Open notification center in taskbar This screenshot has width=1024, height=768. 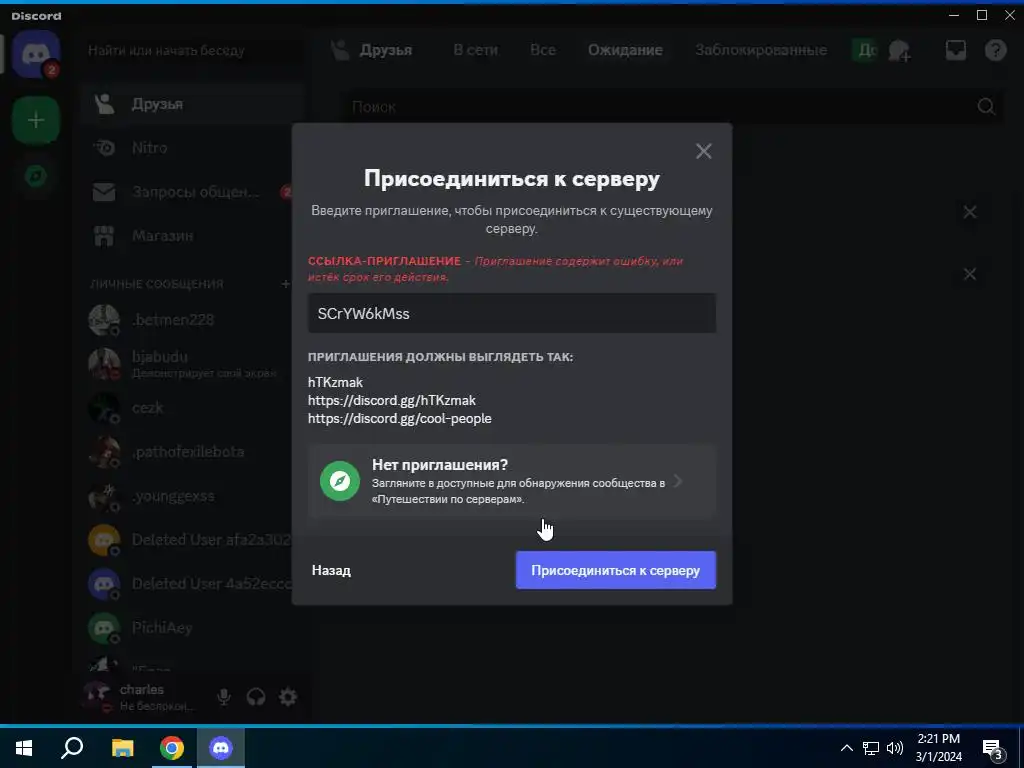click(993, 750)
